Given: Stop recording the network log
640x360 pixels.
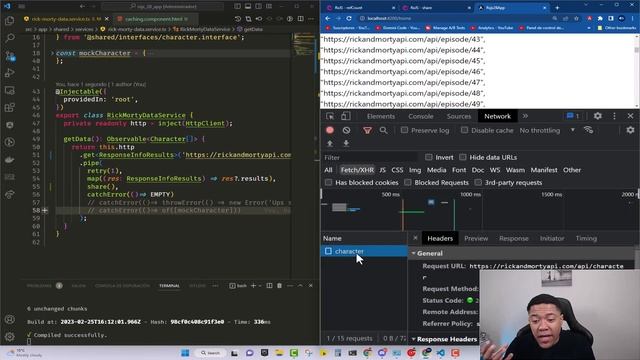Looking at the screenshot, I should coord(330,130).
